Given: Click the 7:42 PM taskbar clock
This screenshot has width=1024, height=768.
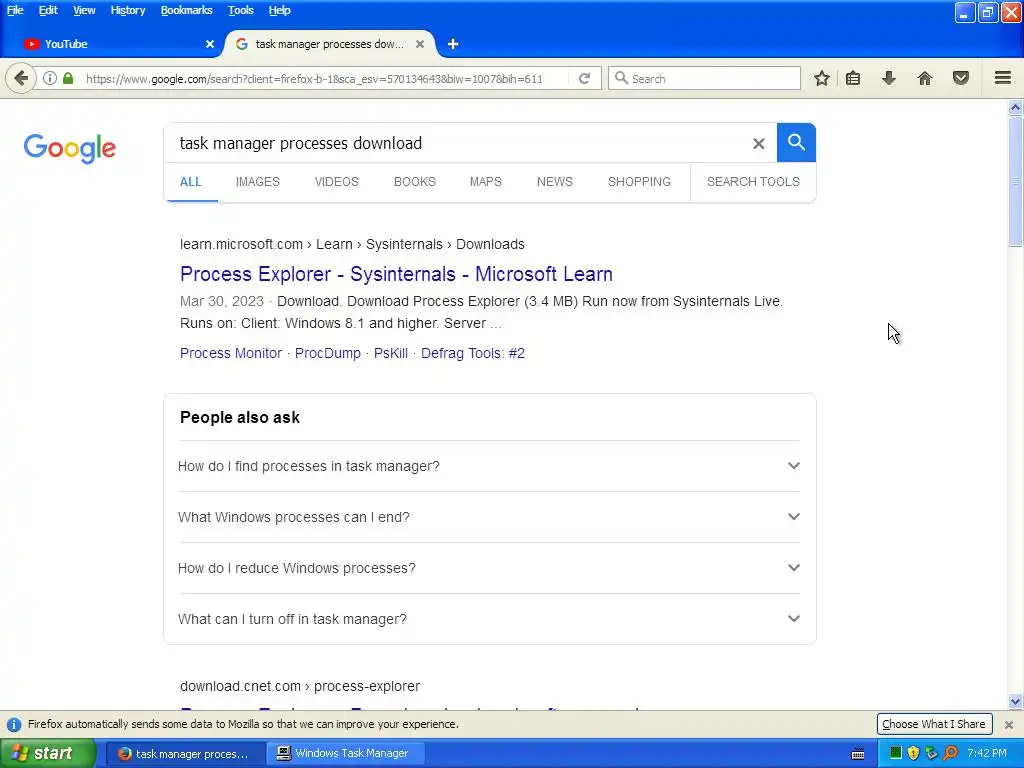Looking at the screenshot, I should 987,753.
